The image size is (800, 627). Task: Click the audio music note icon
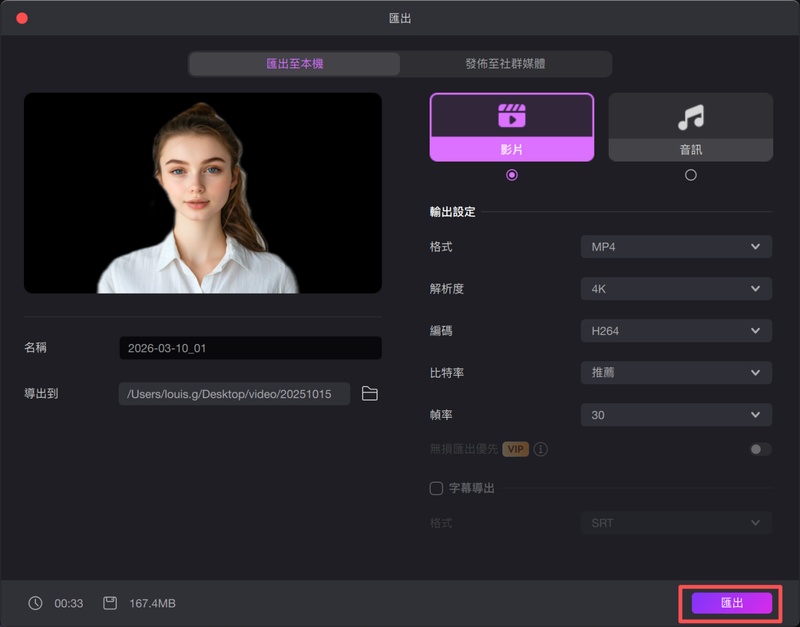[x=690, y=117]
